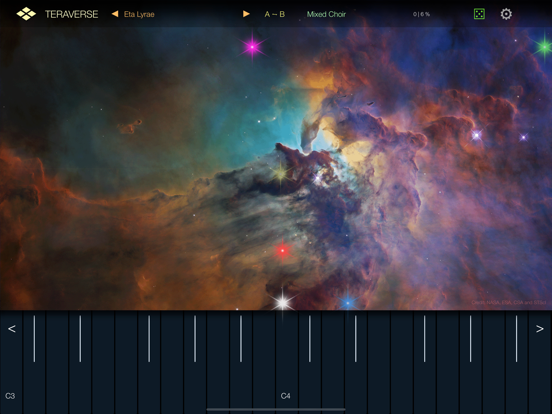The height and width of the screenshot is (414, 552).
Task: Open the Mixed Choir sound selector
Action: pos(326,14)
